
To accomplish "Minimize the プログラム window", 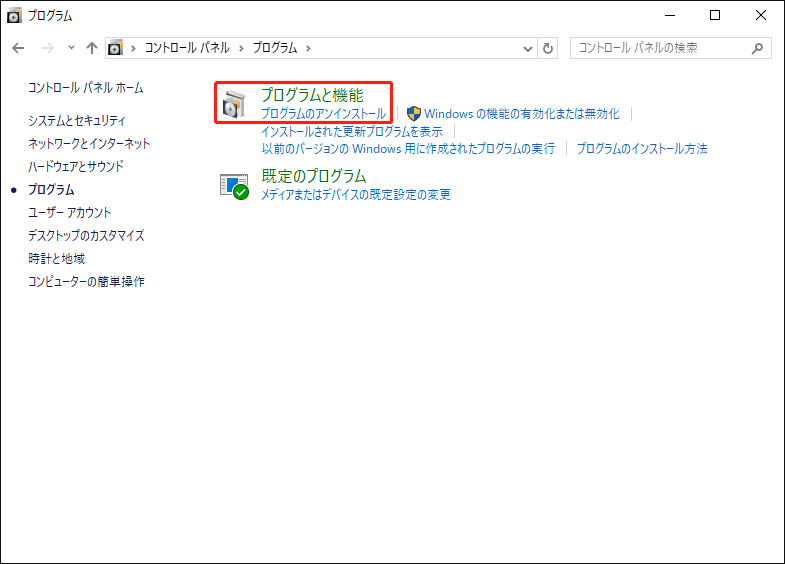I will [670, 16].
